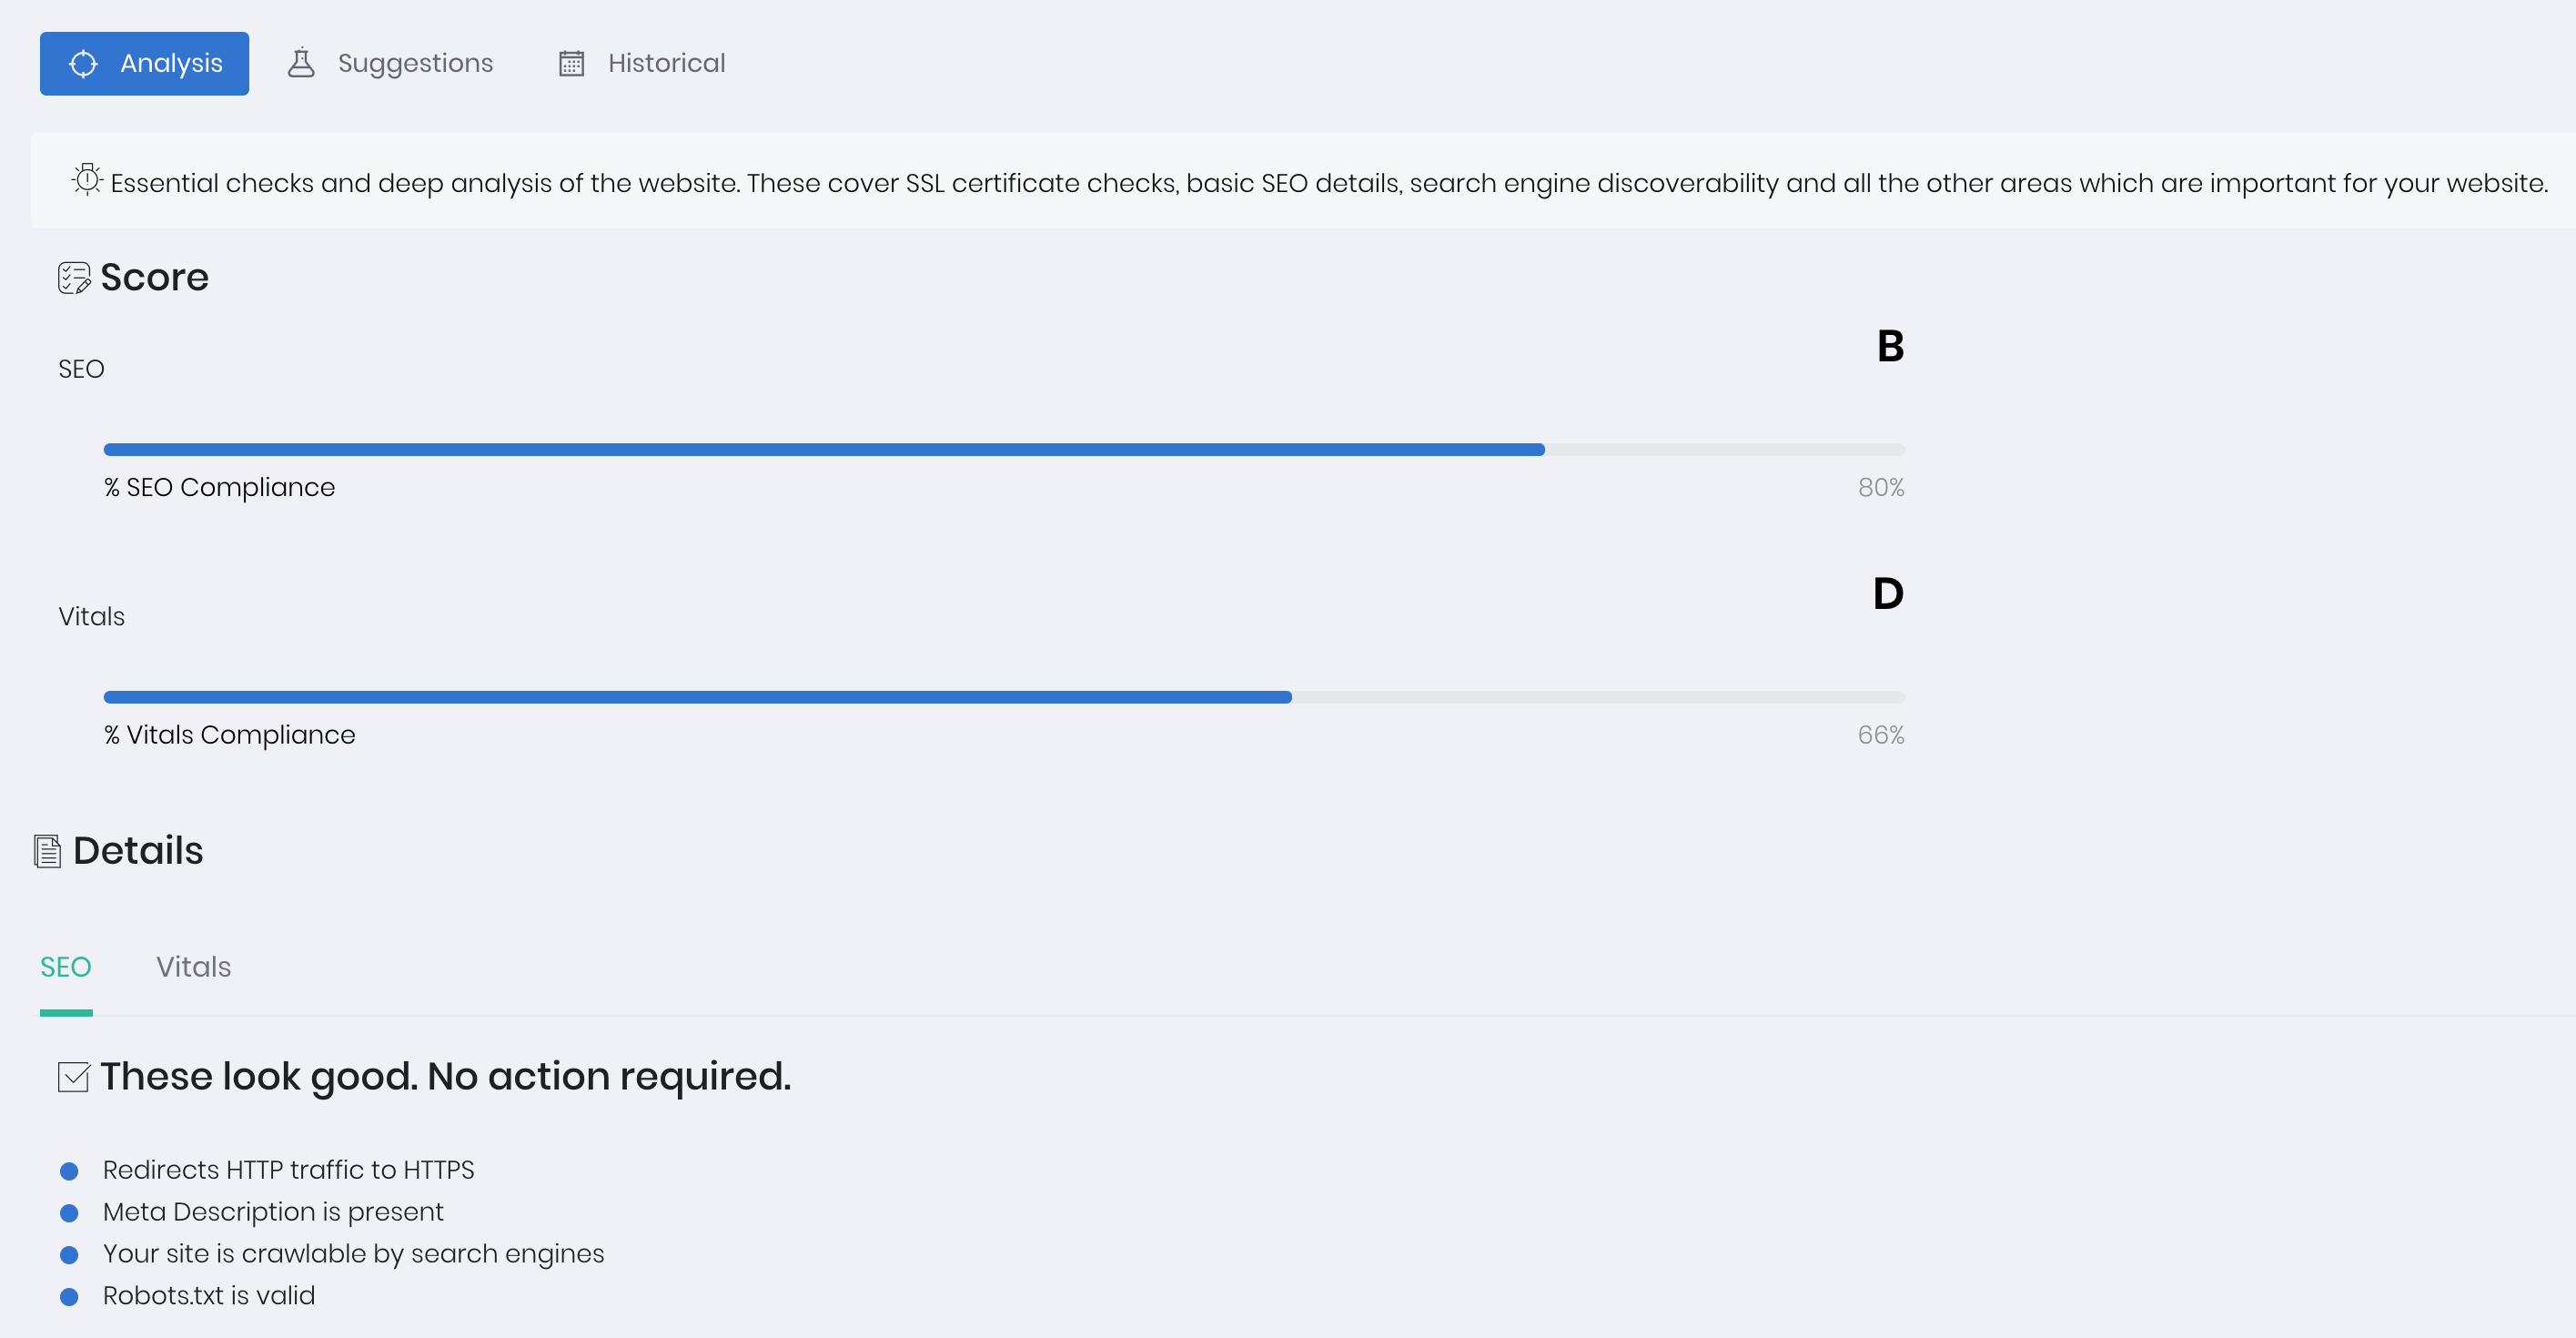Click the Historical calendar icon

571,64
